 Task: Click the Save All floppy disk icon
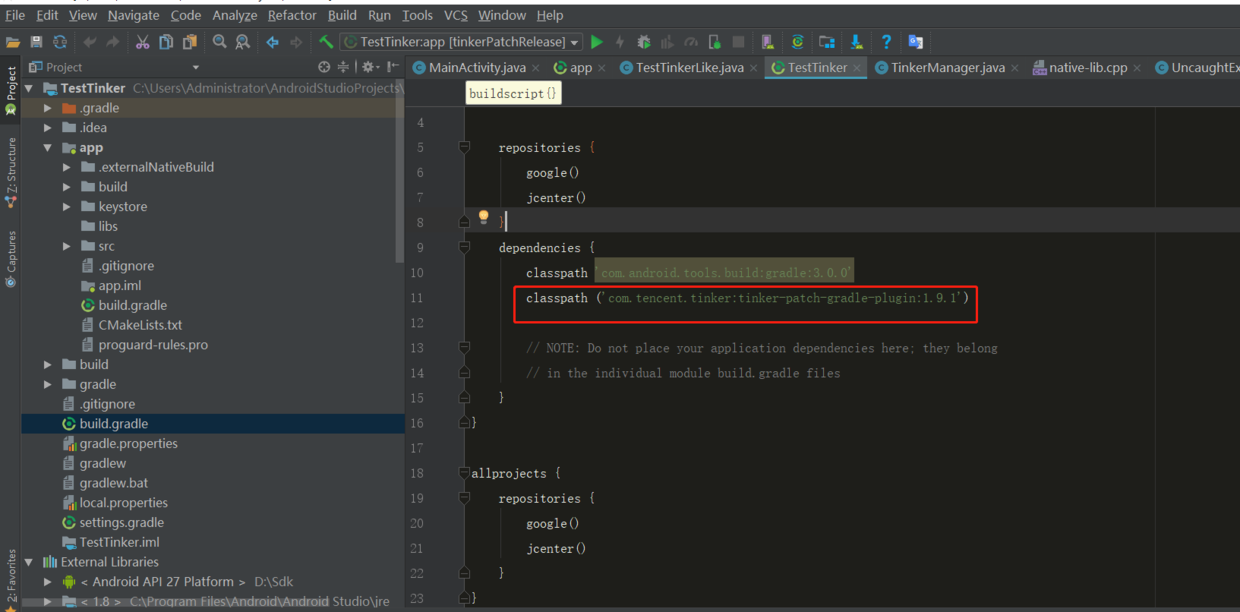click(36, 42)
